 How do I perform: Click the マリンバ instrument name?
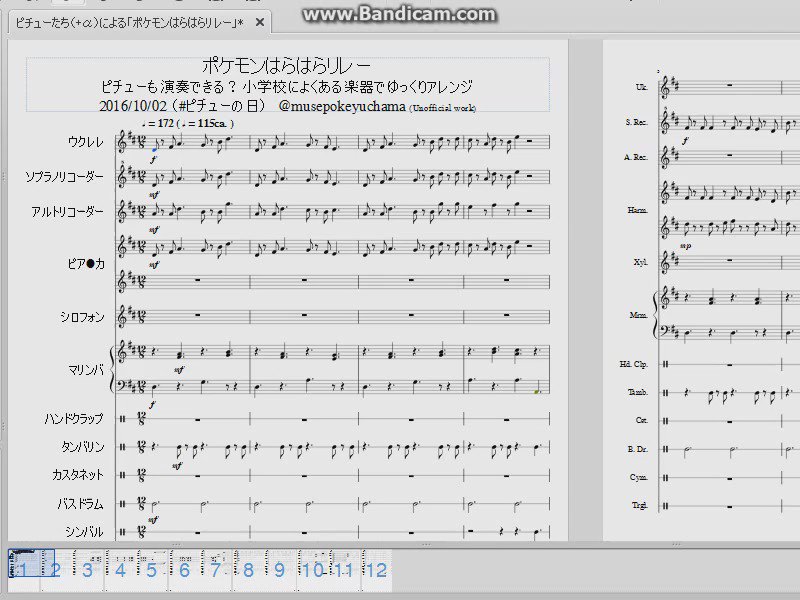coord(86,370)
